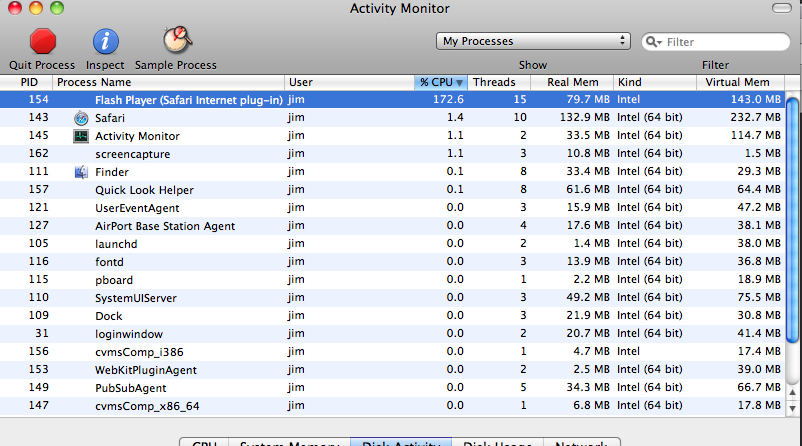Viewport: 802px width, 446px height.
Task: Switch to the Disk Usage tab
Action: pyautogui.click(x=497, y=442)
